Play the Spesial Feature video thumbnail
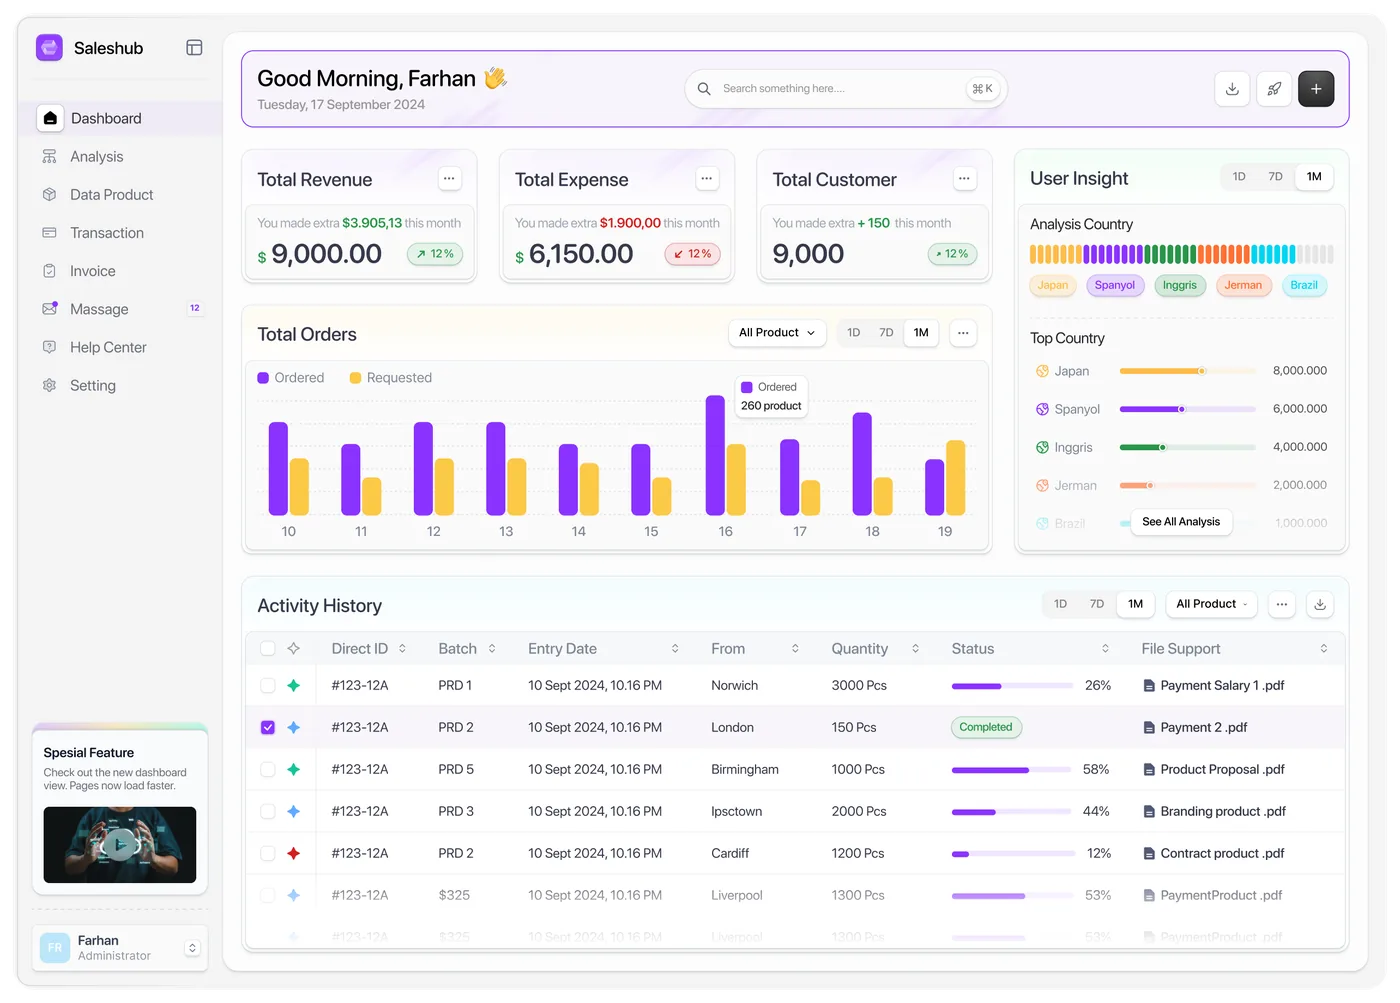Screen dimensions: 1400x1003 click(x=120, y=845)
